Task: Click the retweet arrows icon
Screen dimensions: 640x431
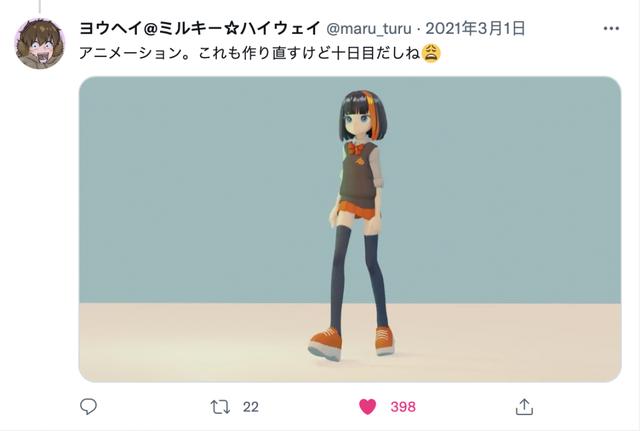Action: (220, 407)
